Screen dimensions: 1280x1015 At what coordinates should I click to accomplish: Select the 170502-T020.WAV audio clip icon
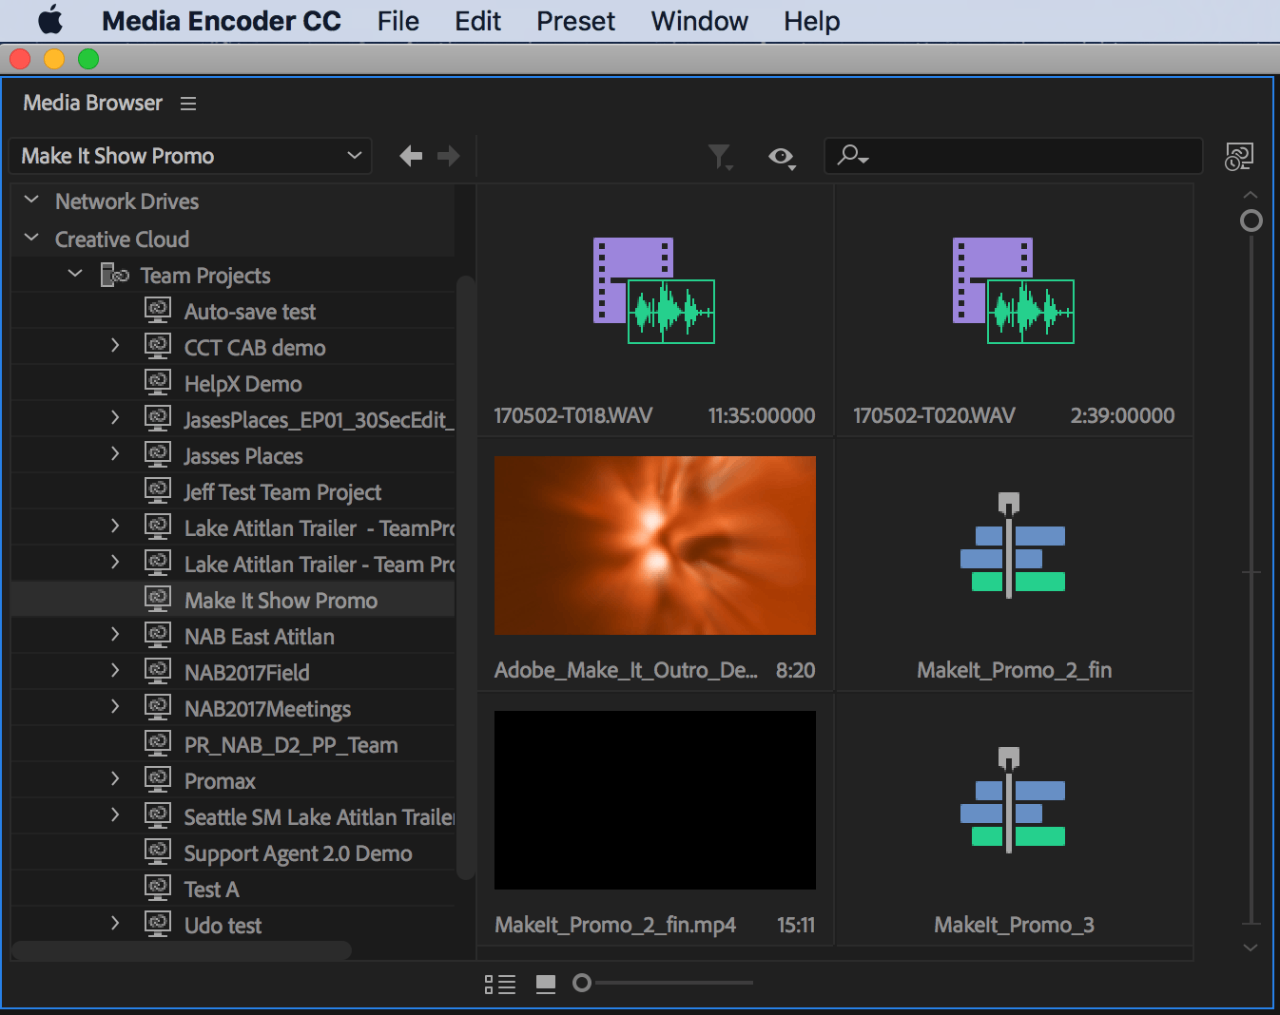coord(1013,291)
